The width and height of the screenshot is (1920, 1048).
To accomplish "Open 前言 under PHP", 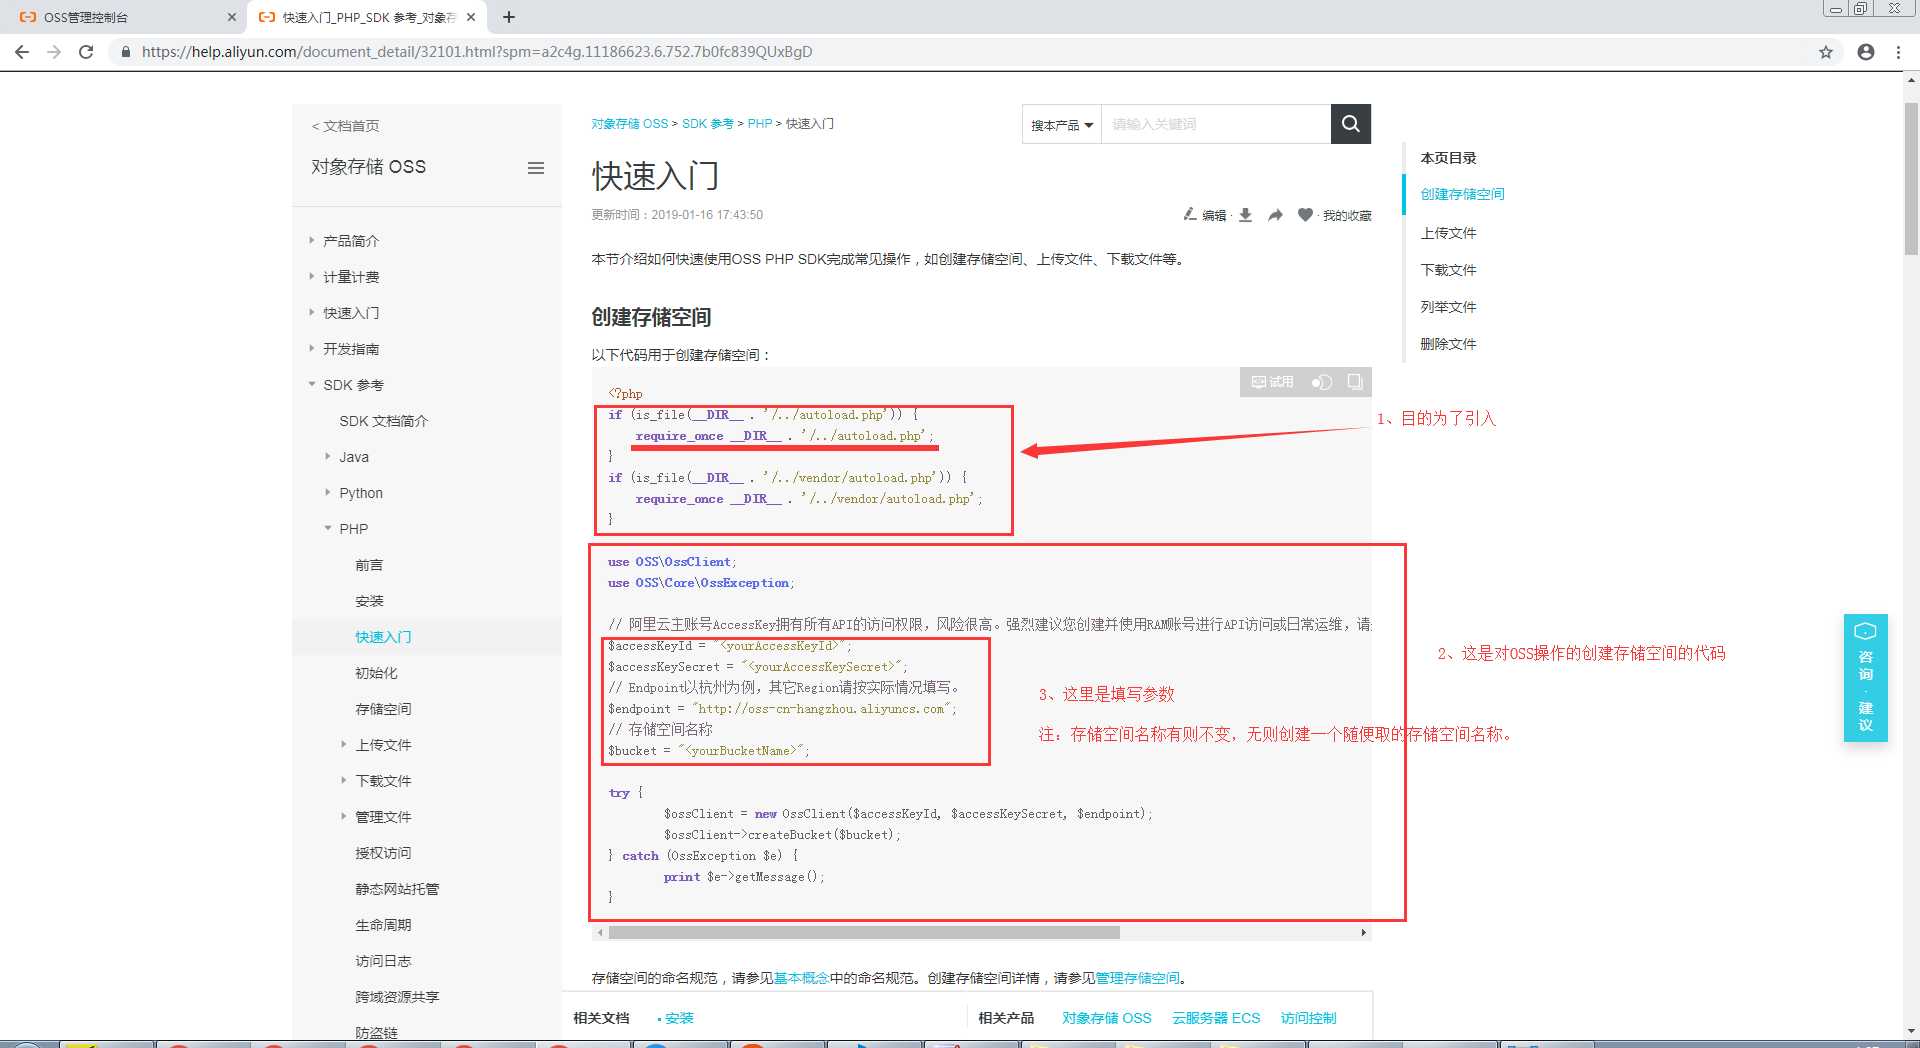I will tap(369, 565).
